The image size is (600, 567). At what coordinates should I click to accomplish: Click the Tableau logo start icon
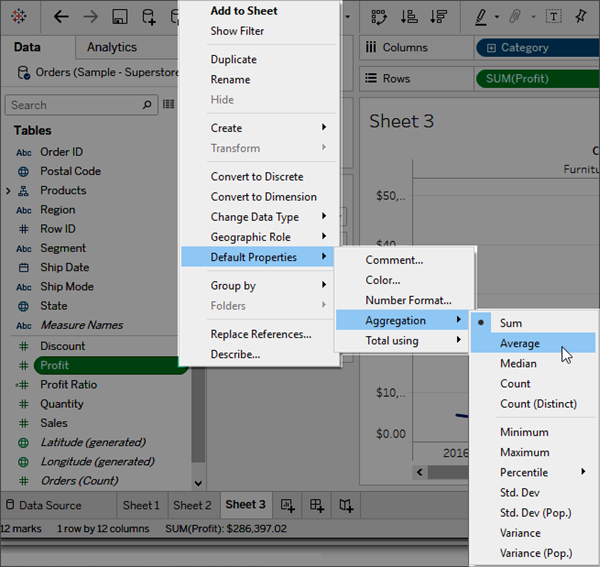tap(19, 16)
